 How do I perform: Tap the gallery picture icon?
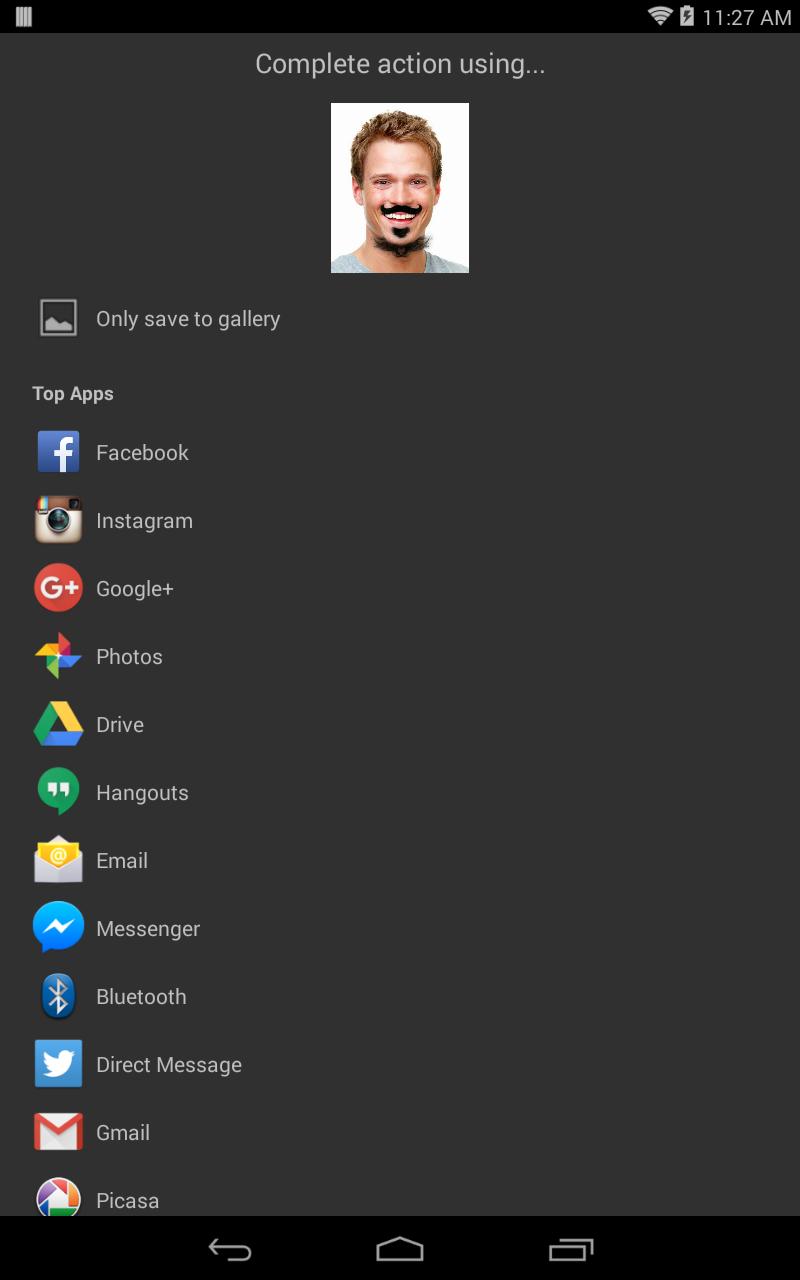58,318
